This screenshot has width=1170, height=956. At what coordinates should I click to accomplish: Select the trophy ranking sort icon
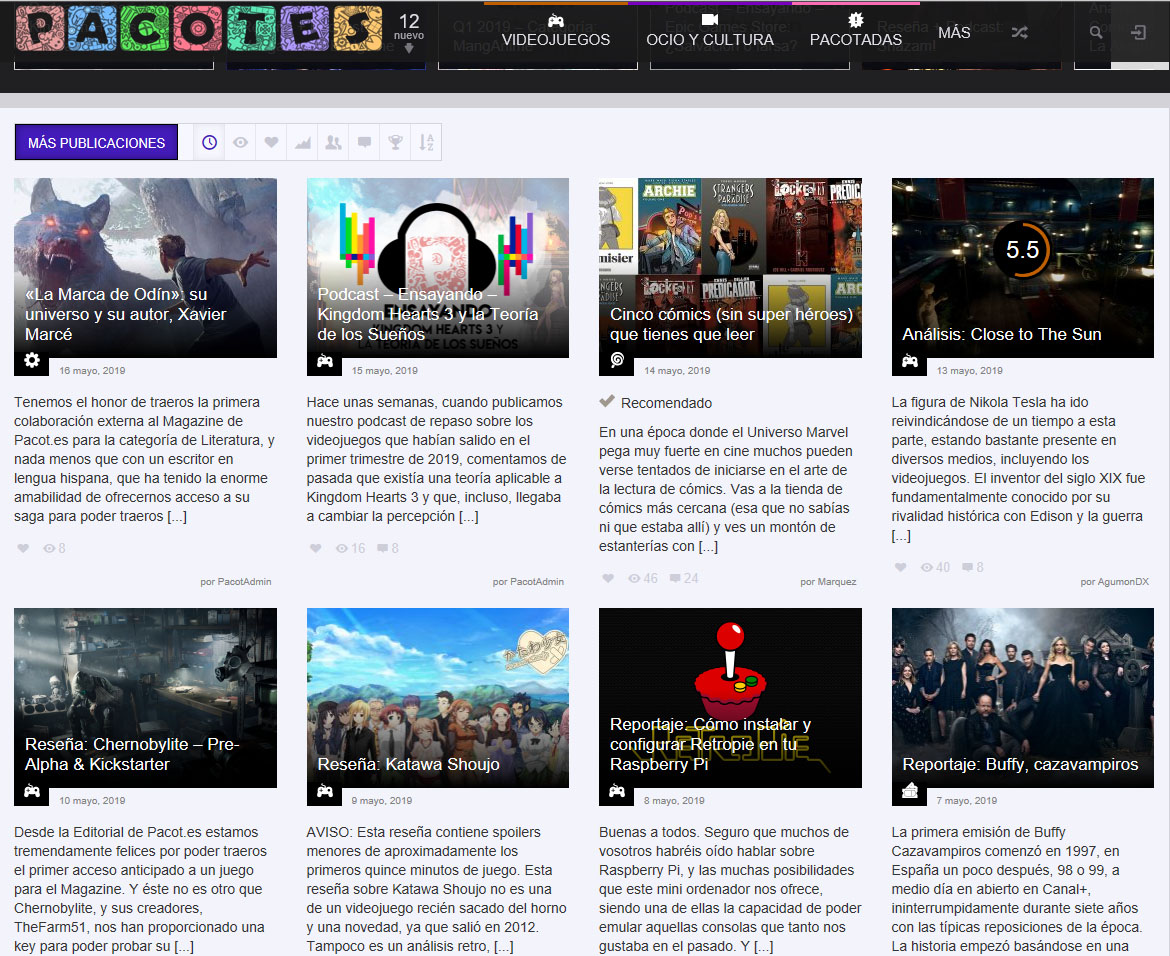tap(395, 142)
